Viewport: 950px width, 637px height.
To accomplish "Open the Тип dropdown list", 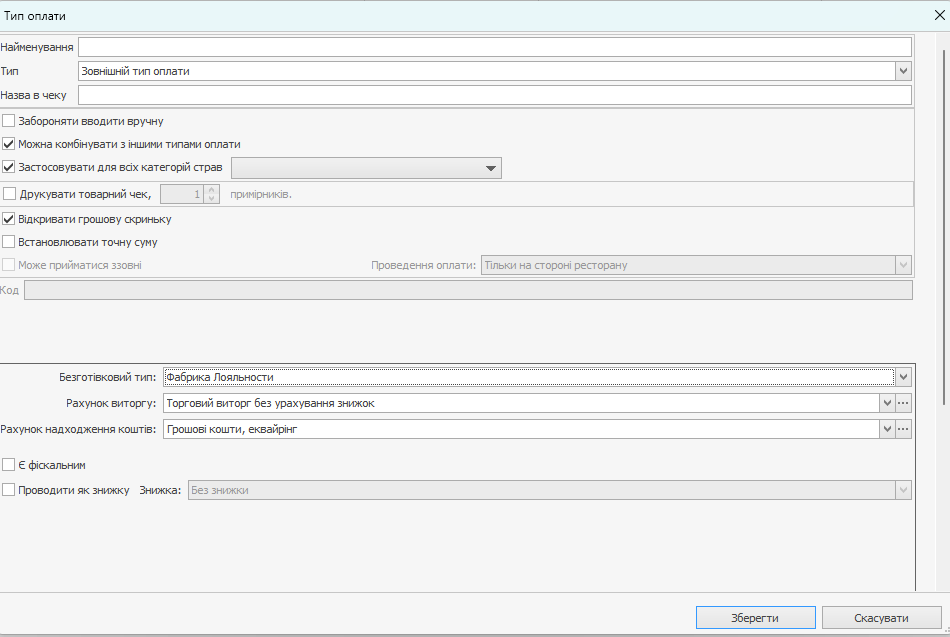I will tap(903, 71).
